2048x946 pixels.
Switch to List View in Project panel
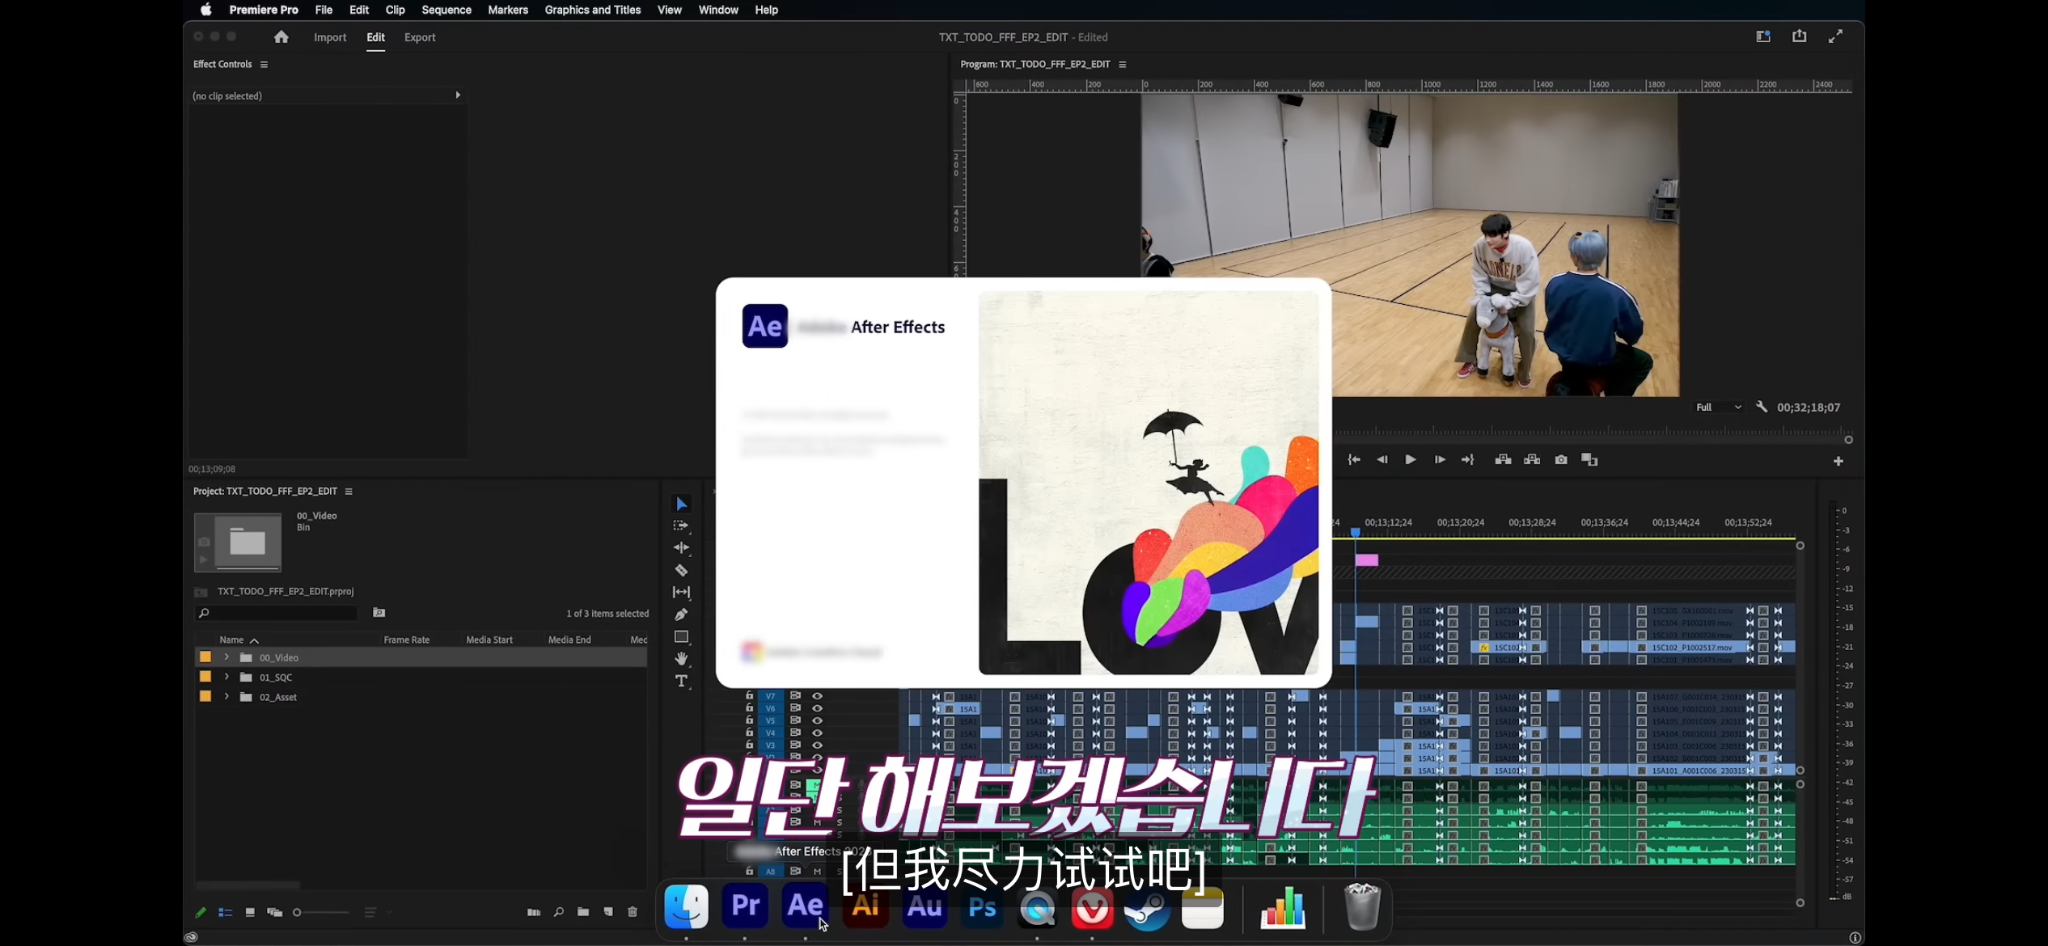coord(225,912)
